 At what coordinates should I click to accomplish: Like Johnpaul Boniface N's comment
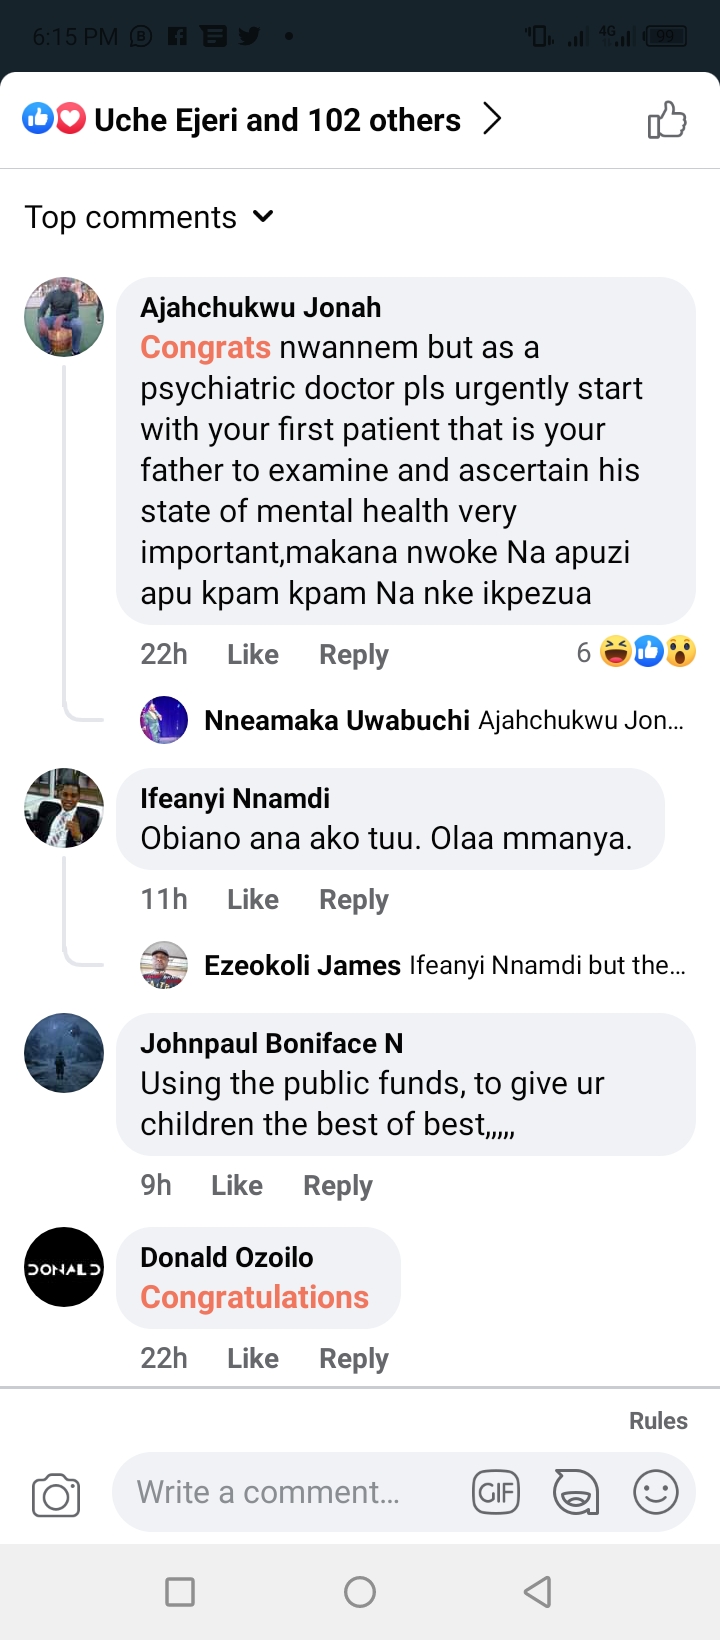[236, 1185]
